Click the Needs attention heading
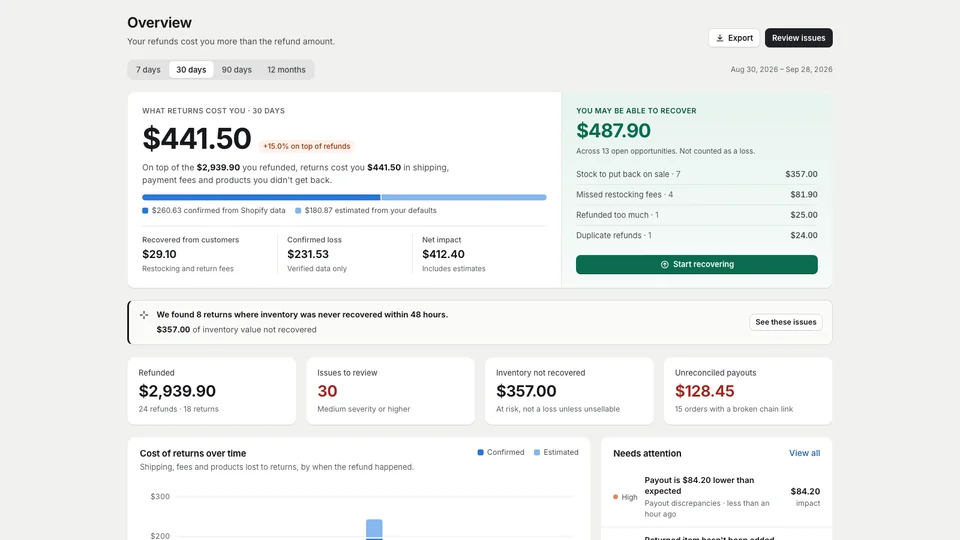This screenshot has width=960, height=540. pos(647,454)
